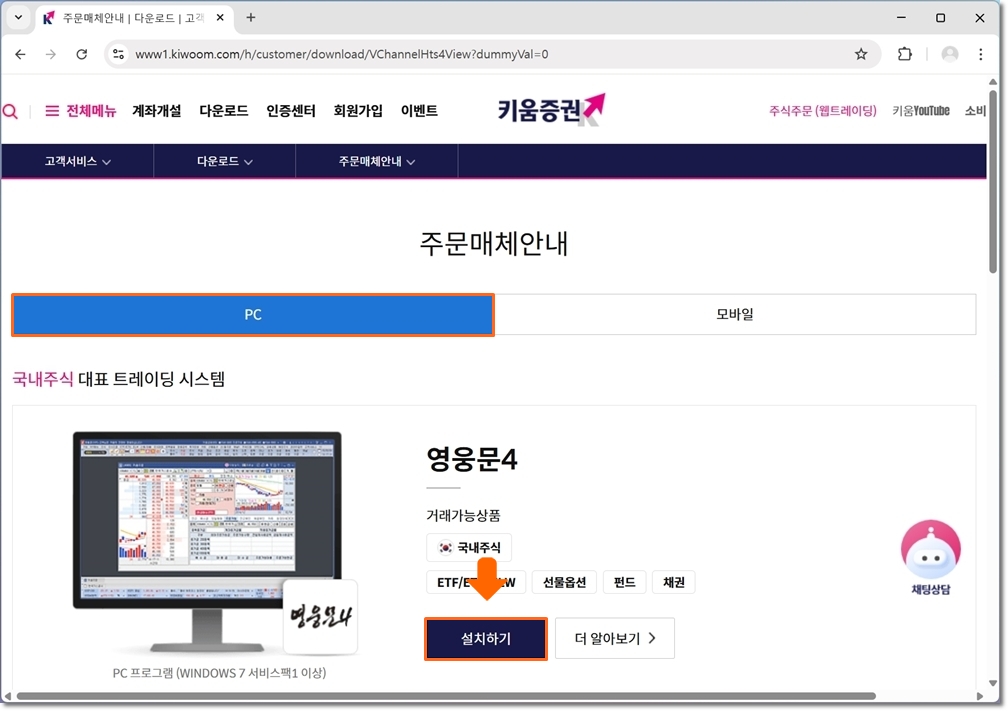Screen dimensions: 1008x711
Task: Select the PC tab
Action: (x=253, y=315)
